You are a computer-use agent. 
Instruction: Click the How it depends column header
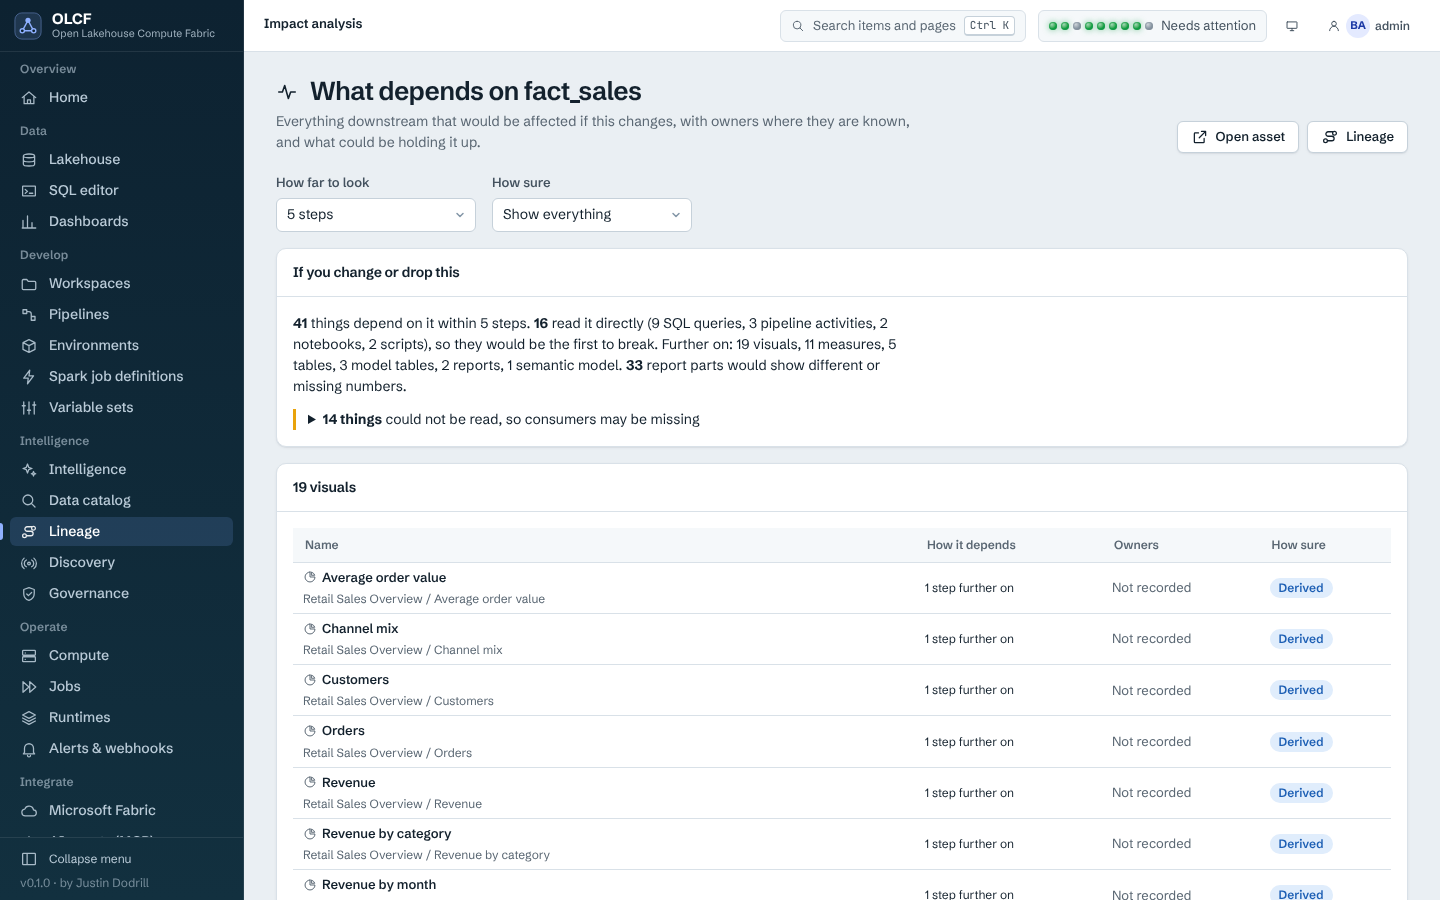(x=971, y=545)
